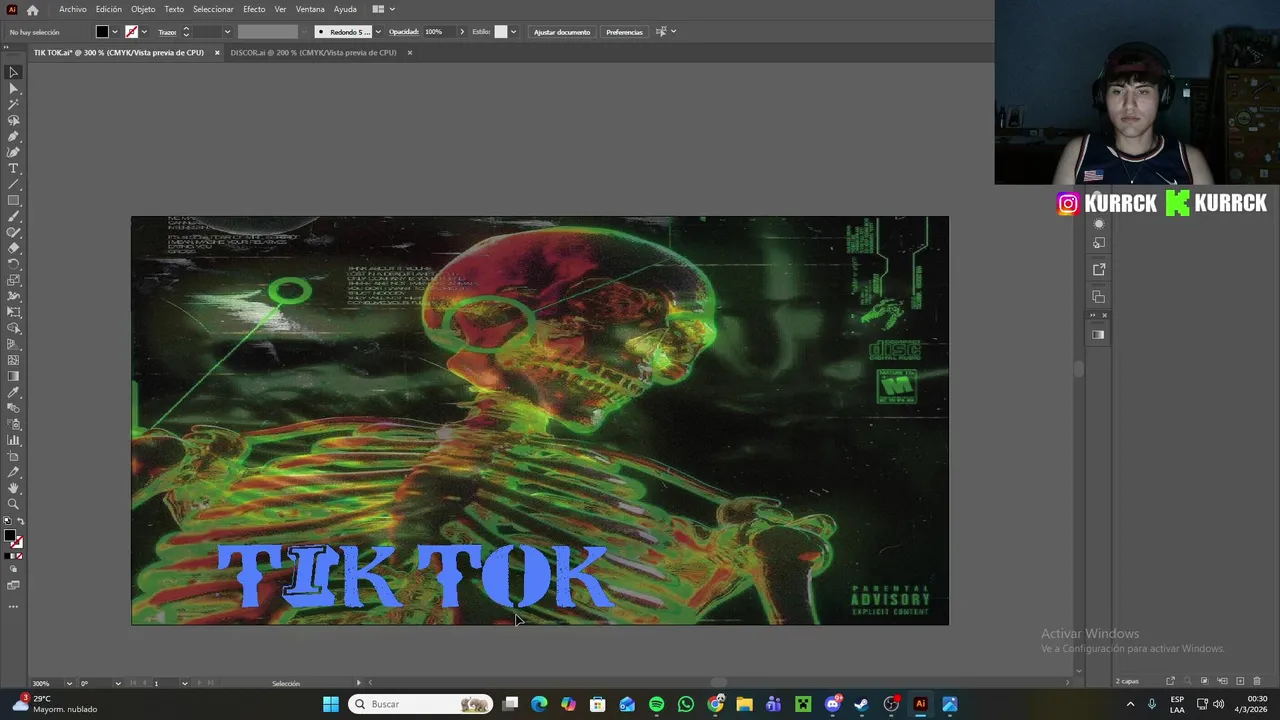Image resolution: width=1280 pixels, height=720 pixels.
Task: Open the Gradient panel icon in dock
Action: tap(1098, 335)
